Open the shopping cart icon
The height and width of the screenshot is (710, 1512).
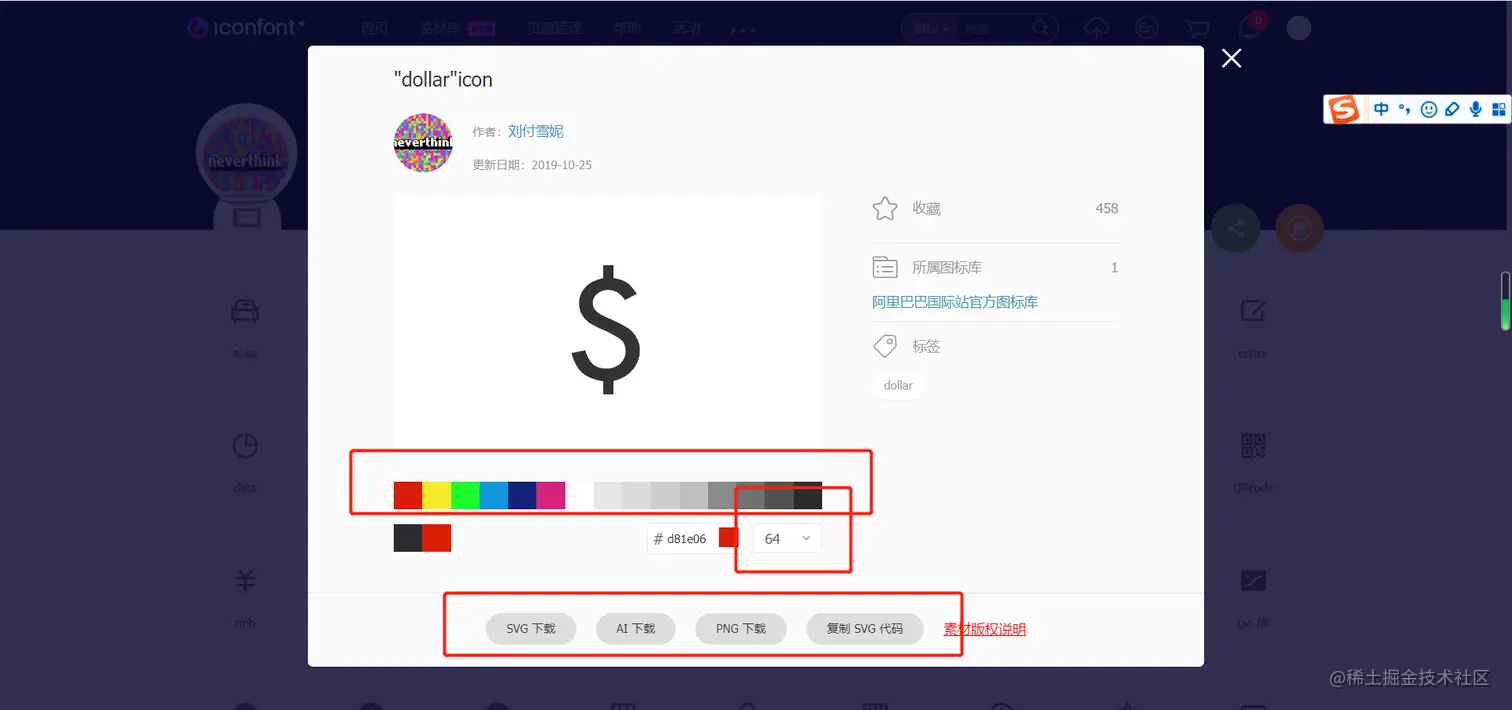point(1197,28)
